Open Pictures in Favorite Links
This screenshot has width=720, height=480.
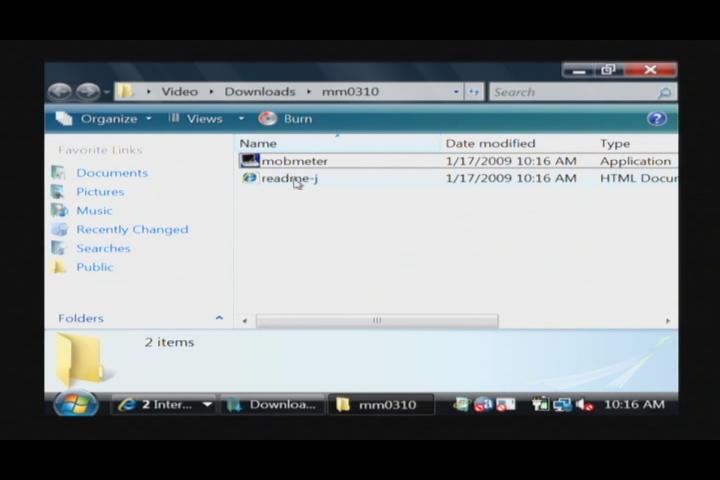[100, 192]
